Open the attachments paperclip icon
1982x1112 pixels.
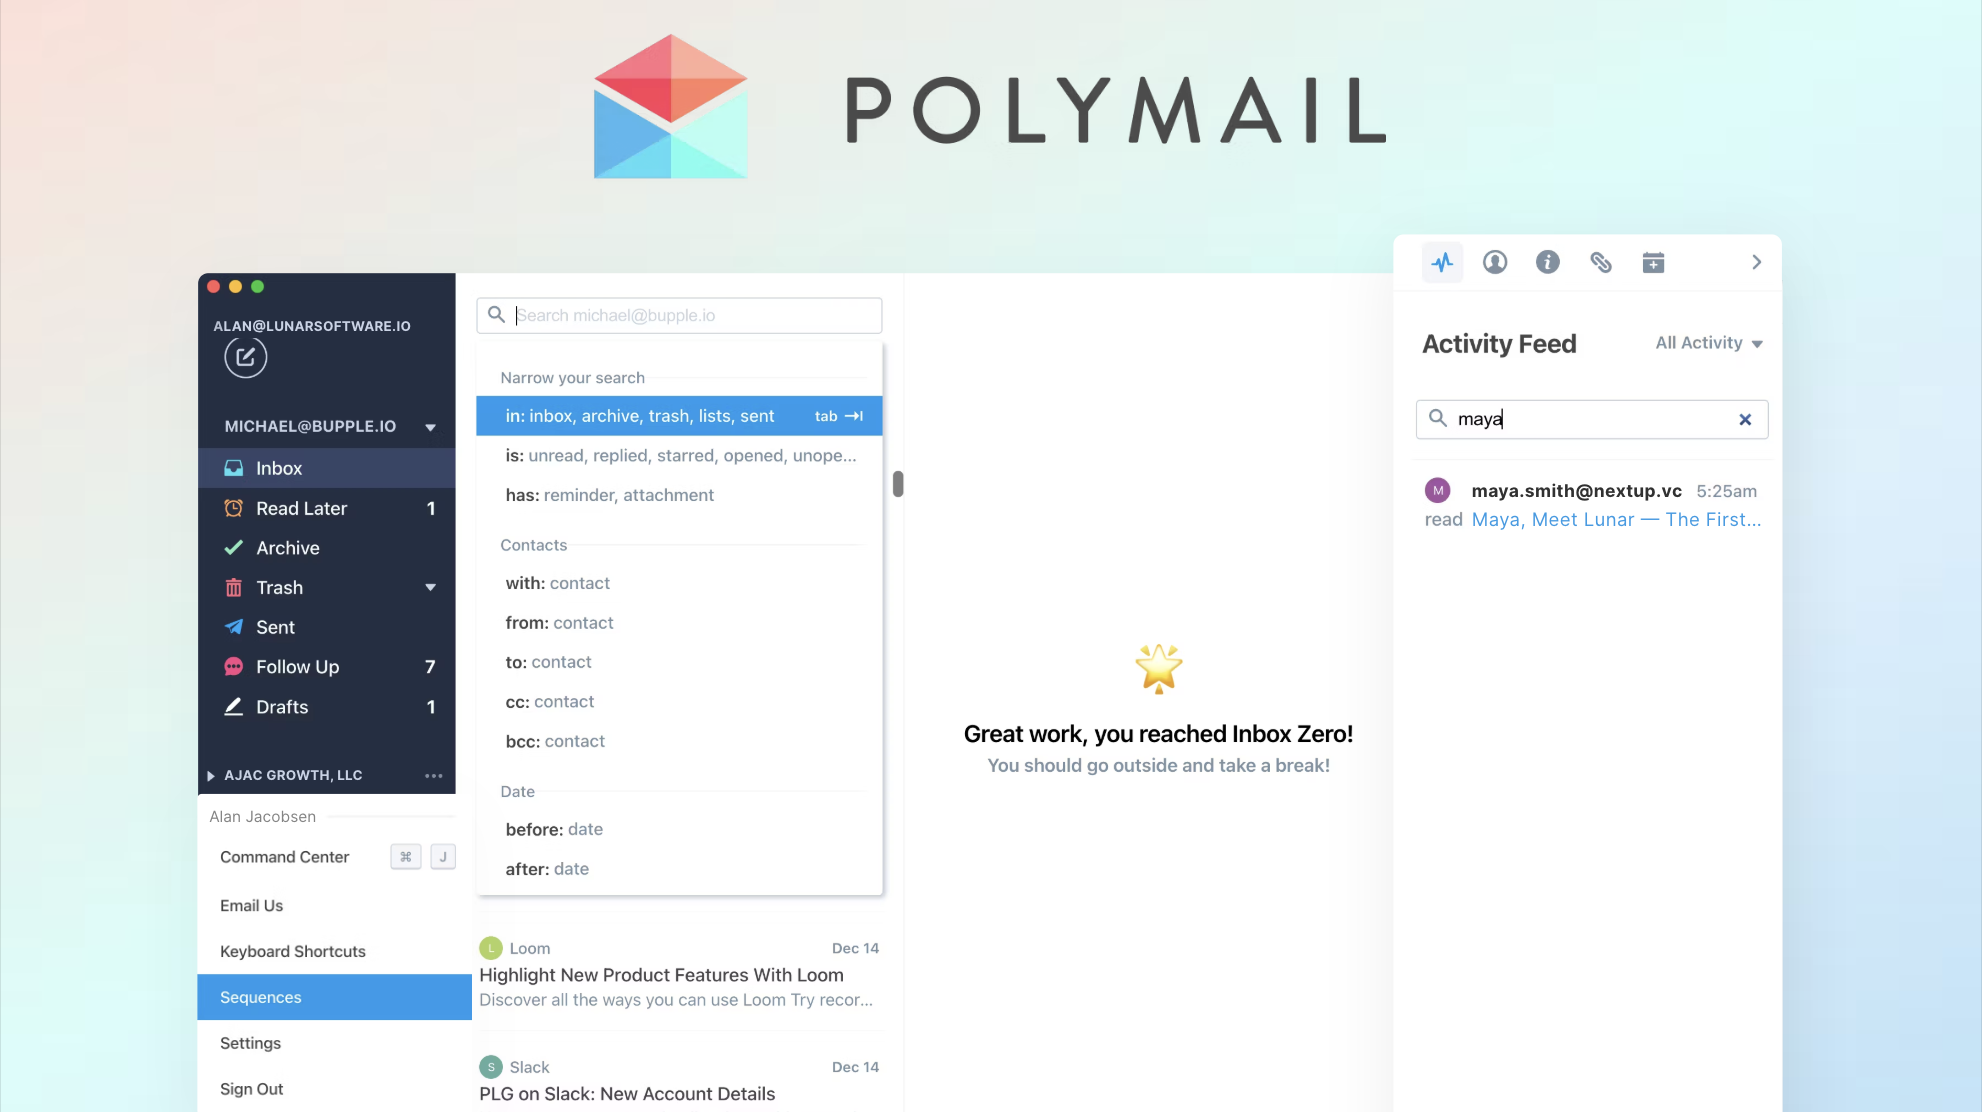coord(1600,262)
